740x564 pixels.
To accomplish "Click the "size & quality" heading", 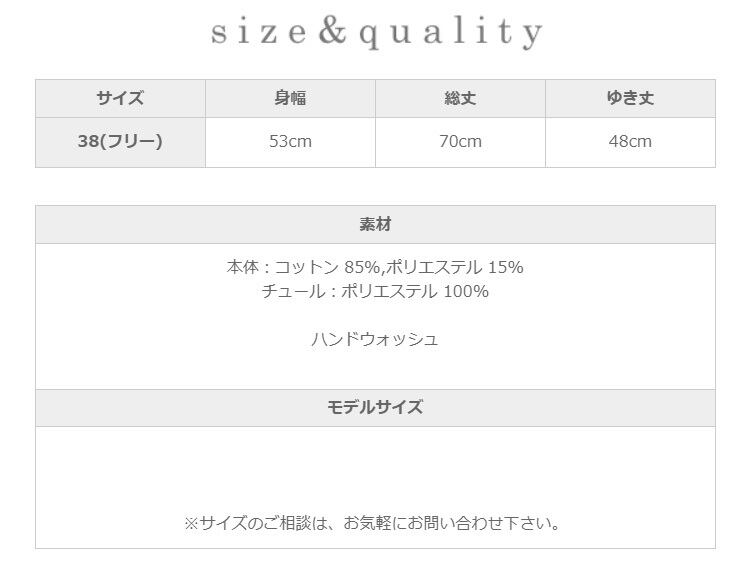I will [x=375, y=32].
